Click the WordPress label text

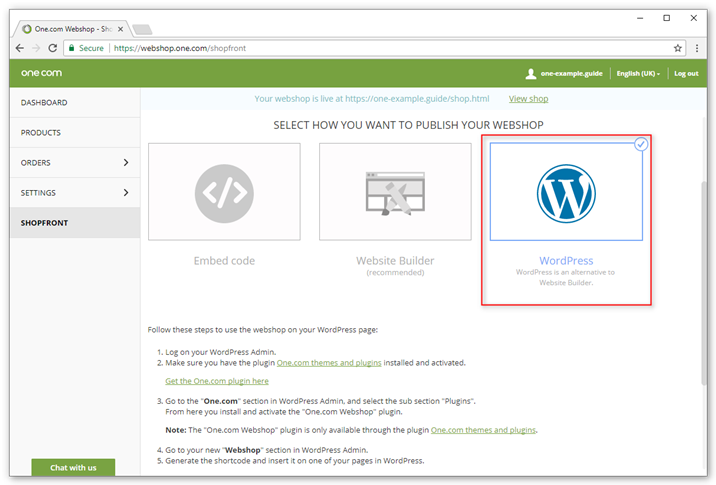[566, 261]
